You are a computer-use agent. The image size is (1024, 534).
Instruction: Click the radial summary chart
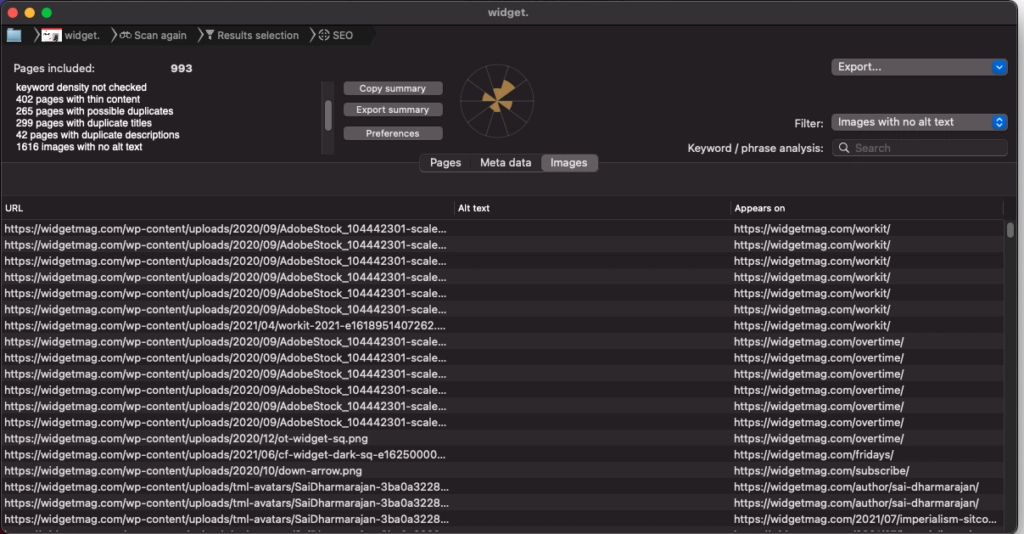click(497, 101)
